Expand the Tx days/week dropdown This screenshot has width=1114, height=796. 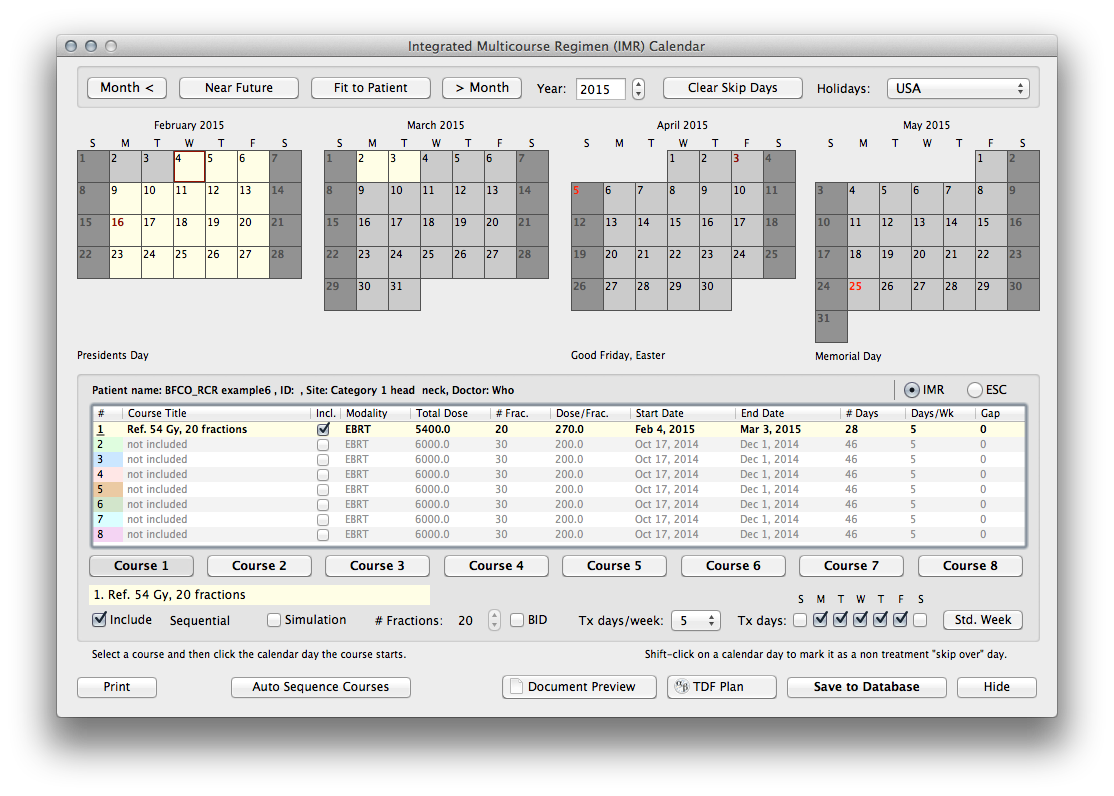[695, 621]
